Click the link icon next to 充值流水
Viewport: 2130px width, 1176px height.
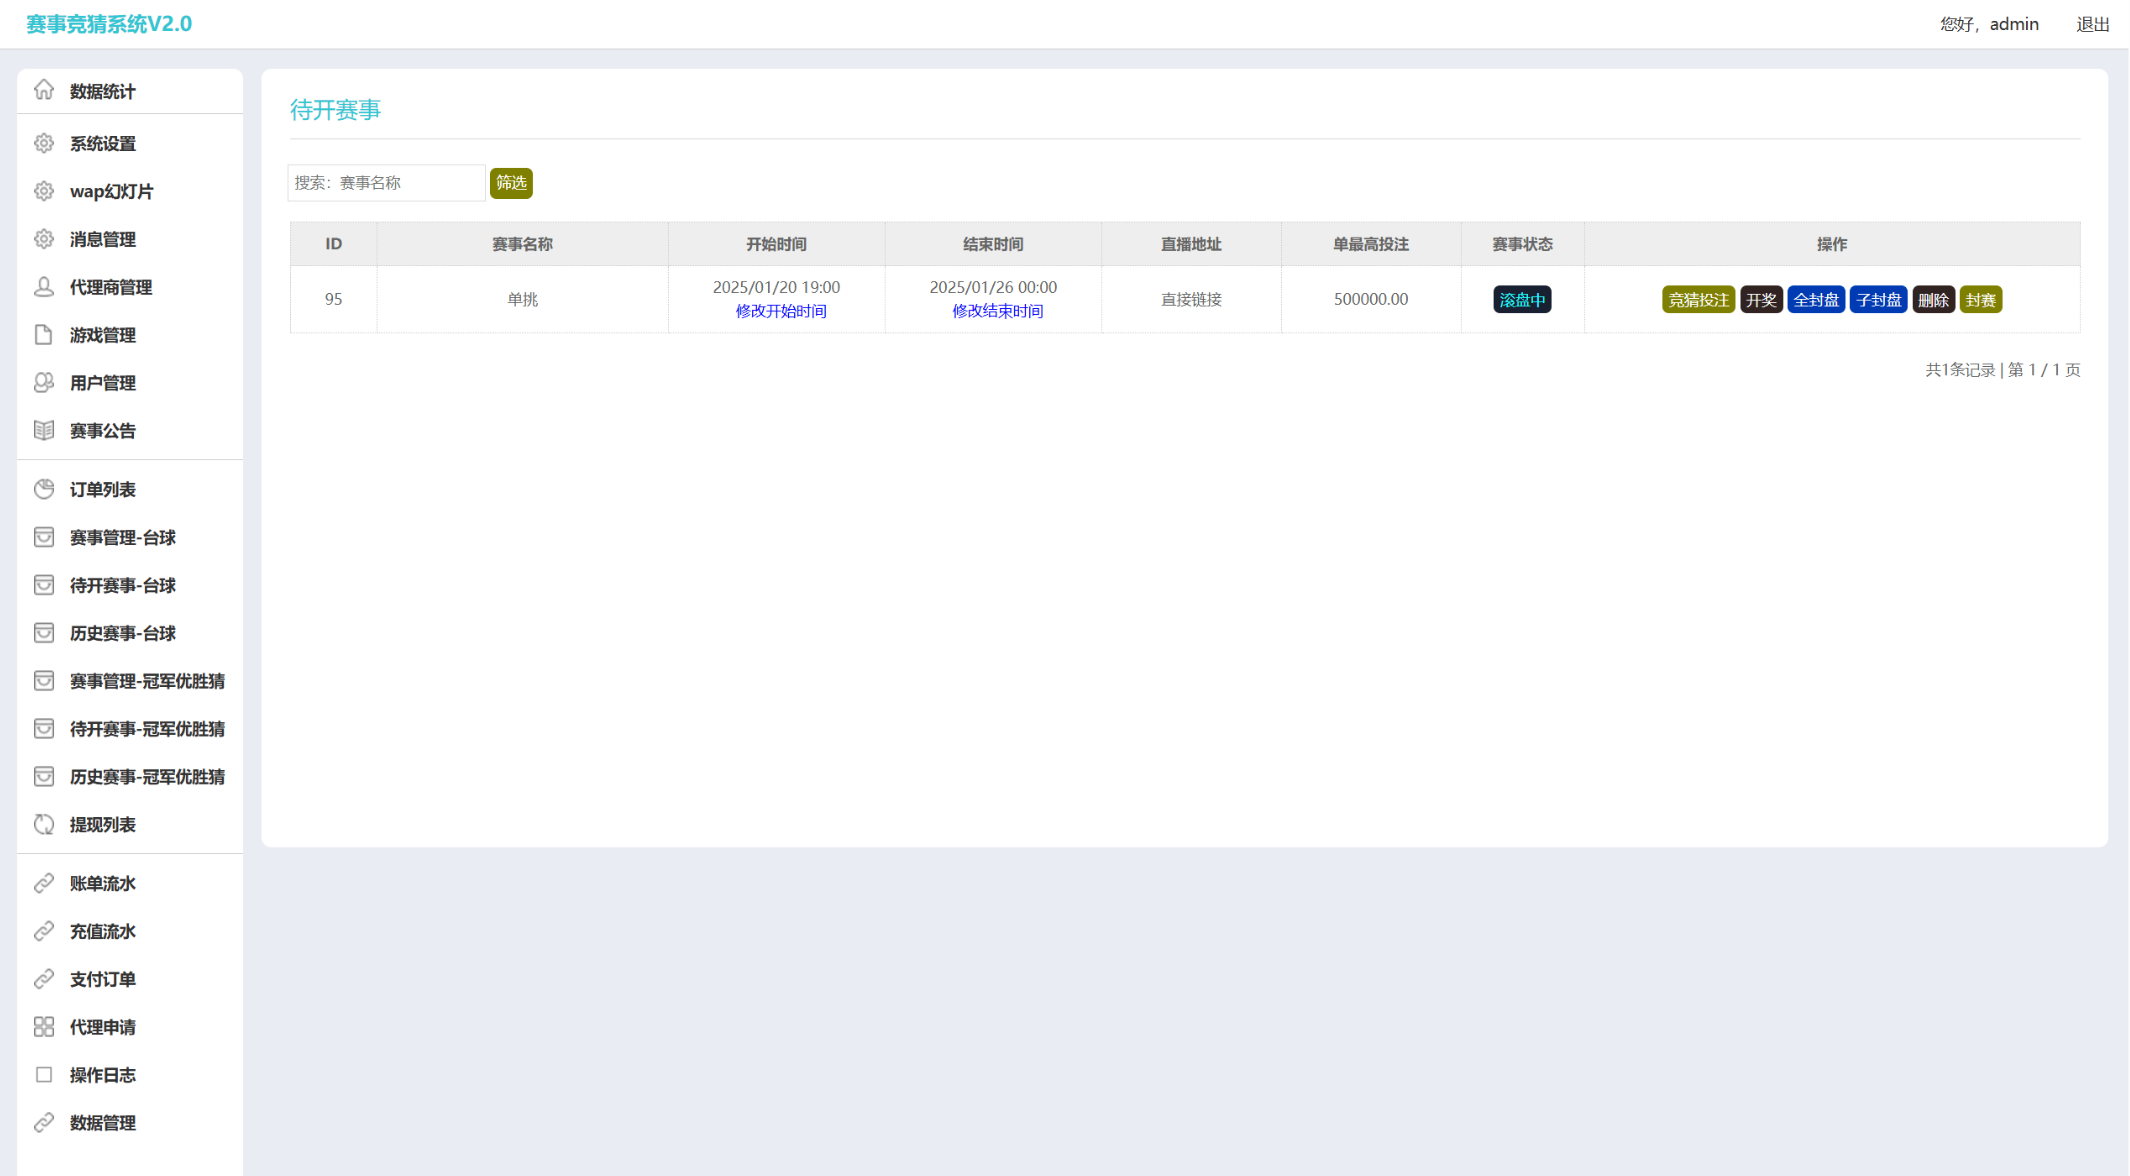[44, 931]
